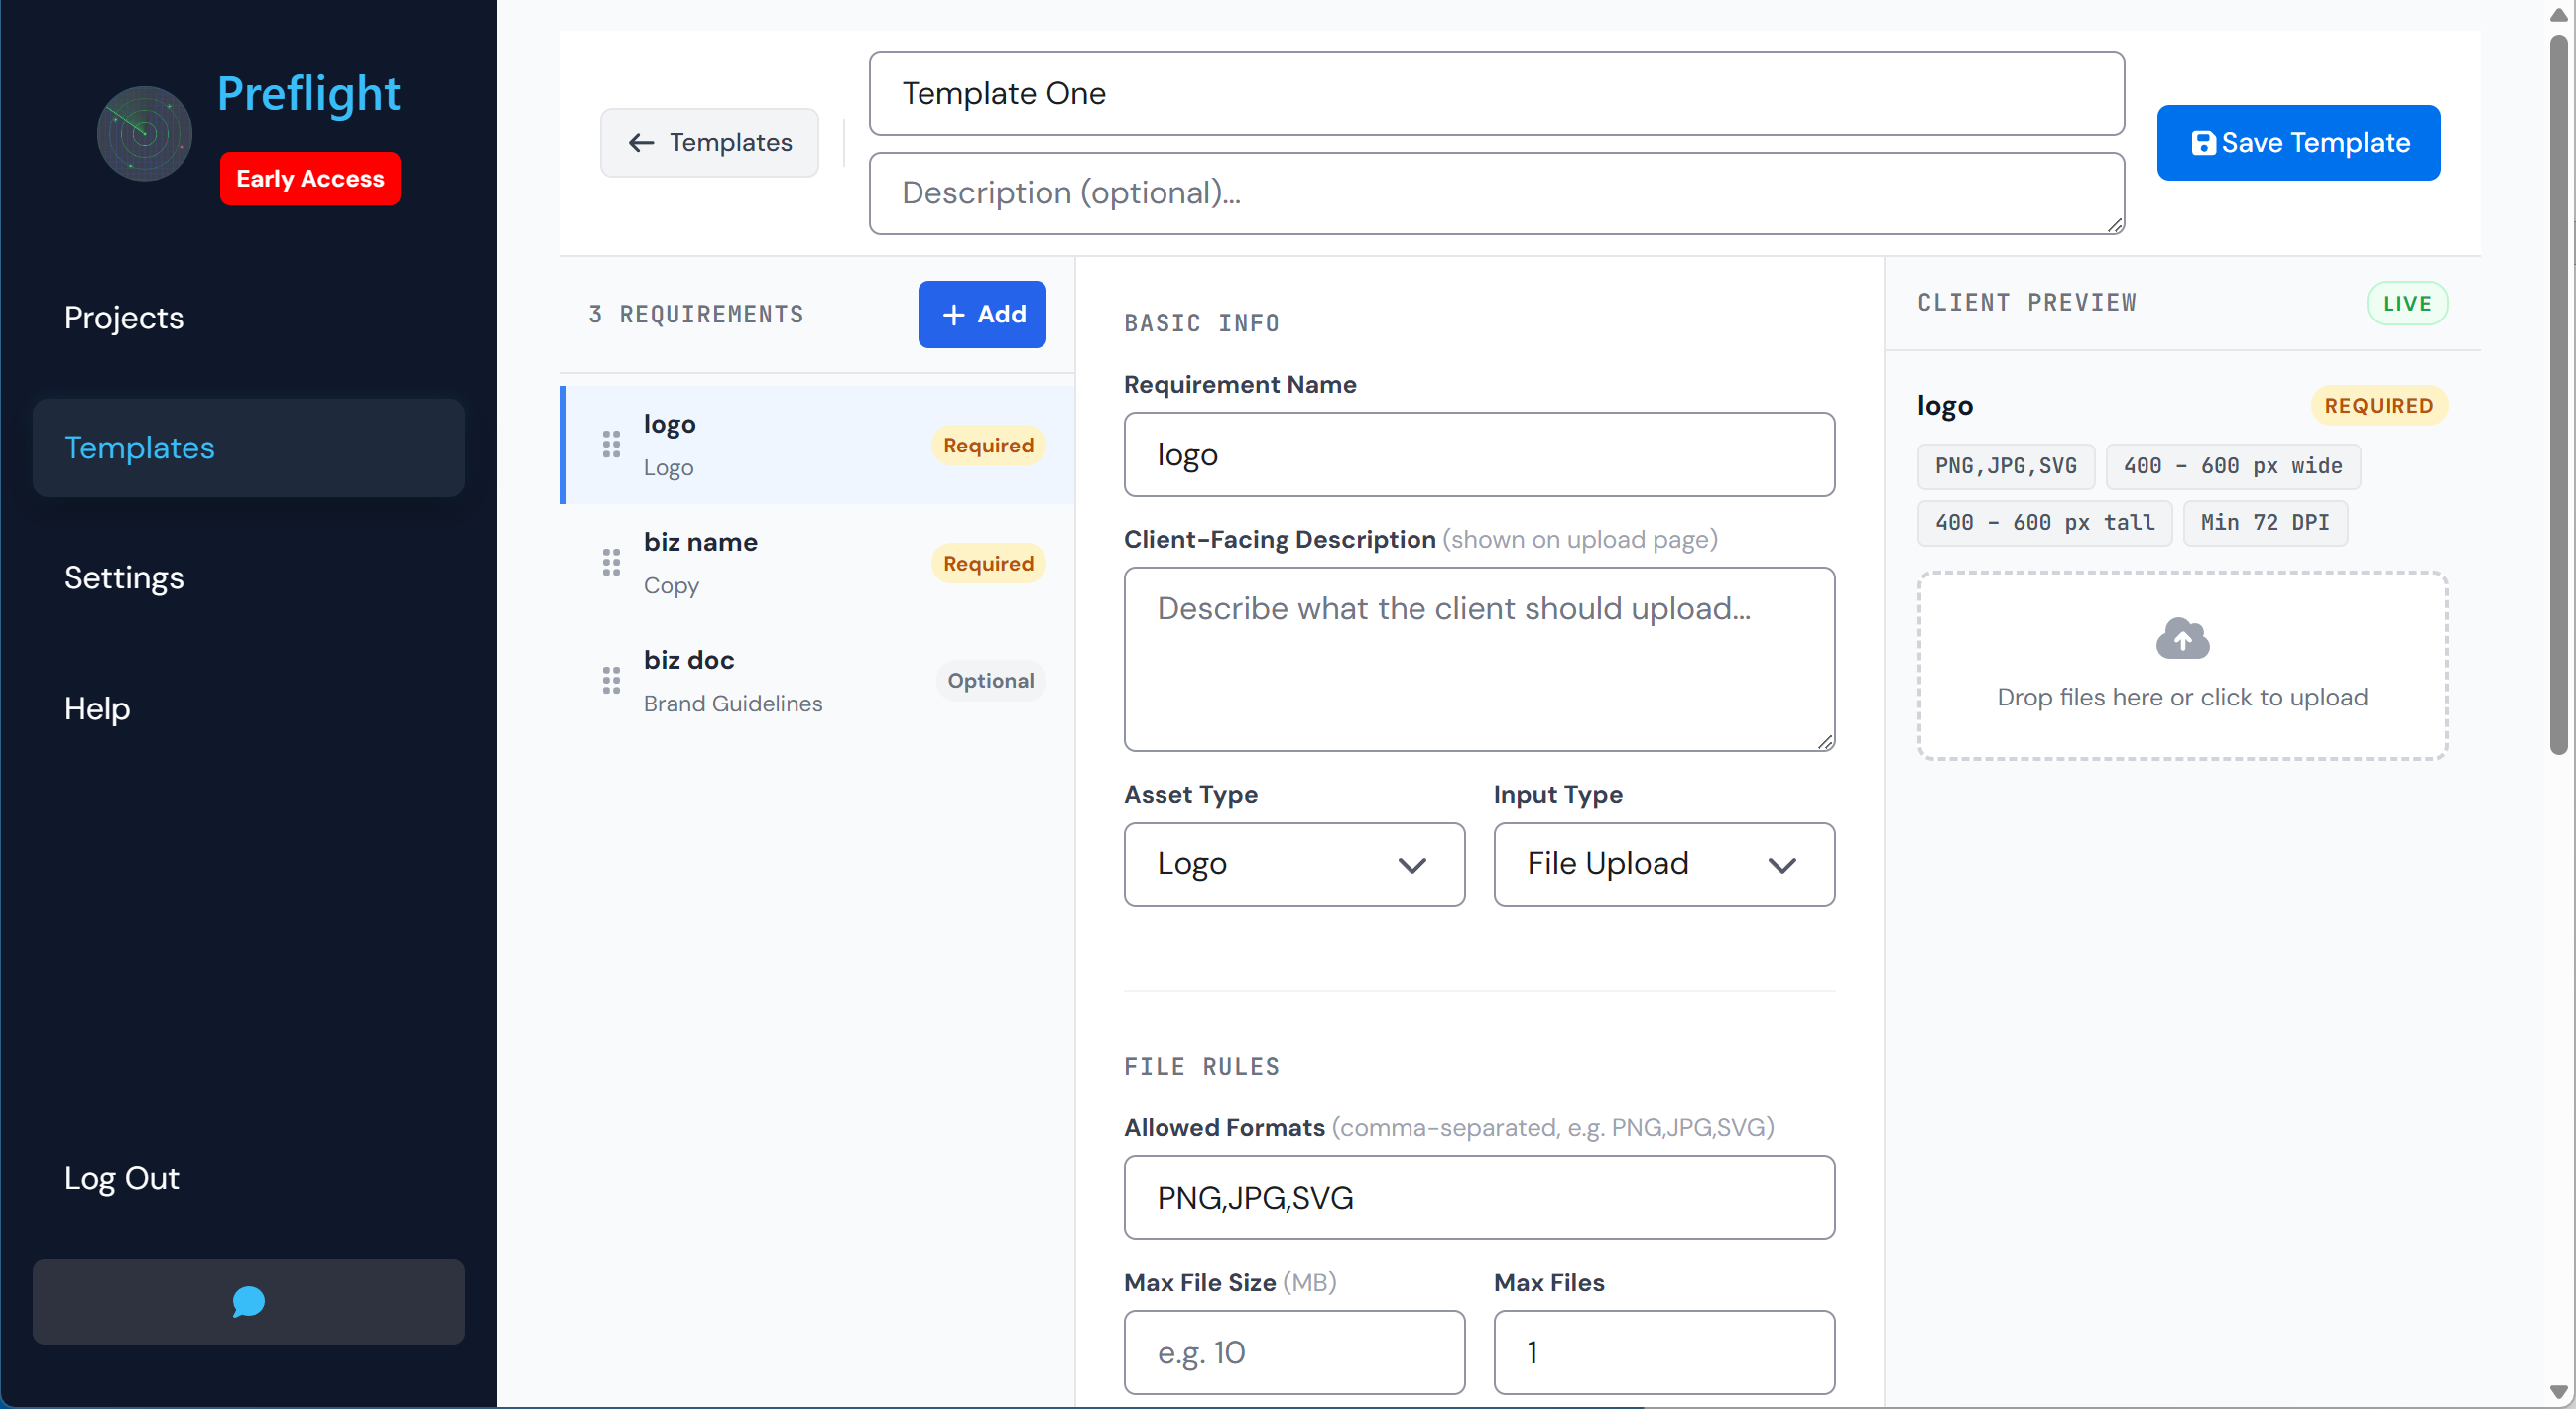Click the Requirement Name input field
The image size is (2576, 1409).
[x=1479, y=454]
